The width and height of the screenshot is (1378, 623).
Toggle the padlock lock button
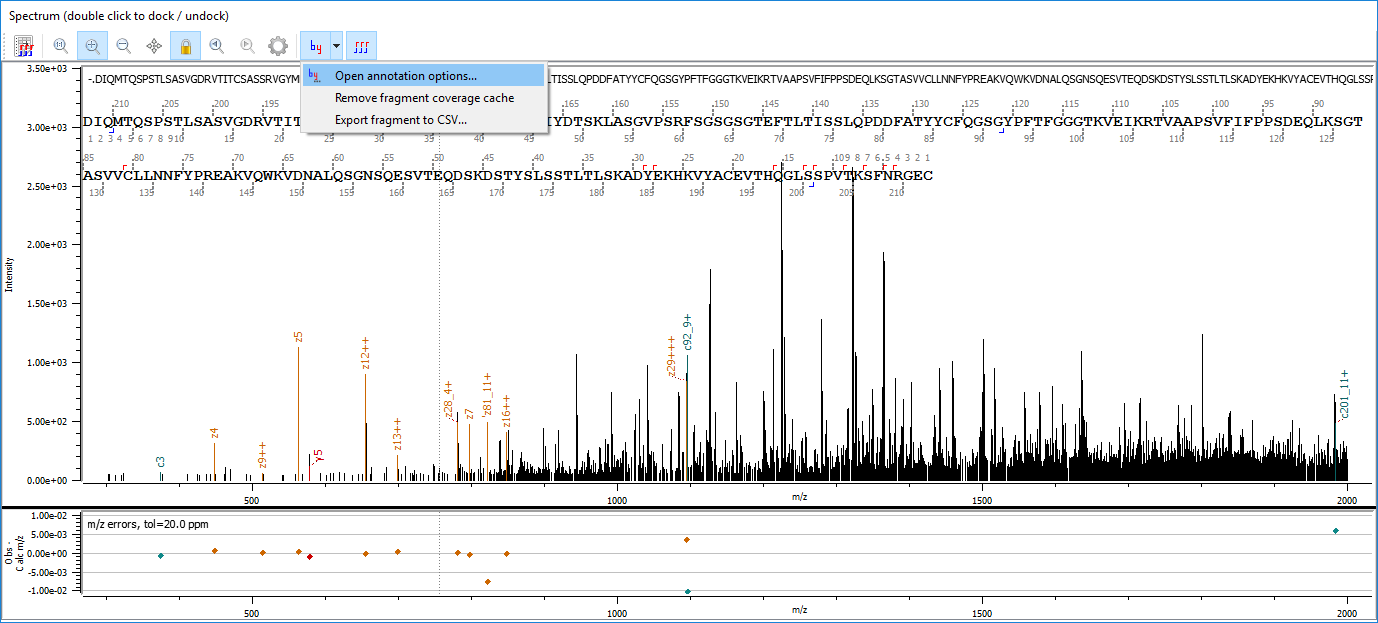[x=185, y=46]
